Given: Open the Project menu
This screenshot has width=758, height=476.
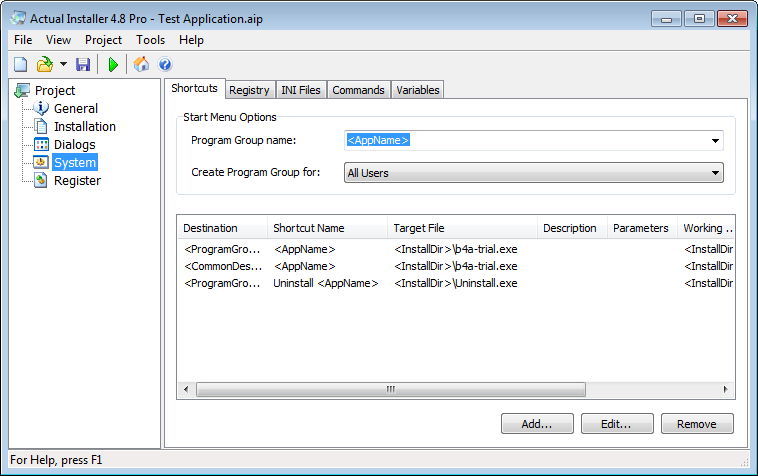Looking at the screenshot, I should click(103, 40).
